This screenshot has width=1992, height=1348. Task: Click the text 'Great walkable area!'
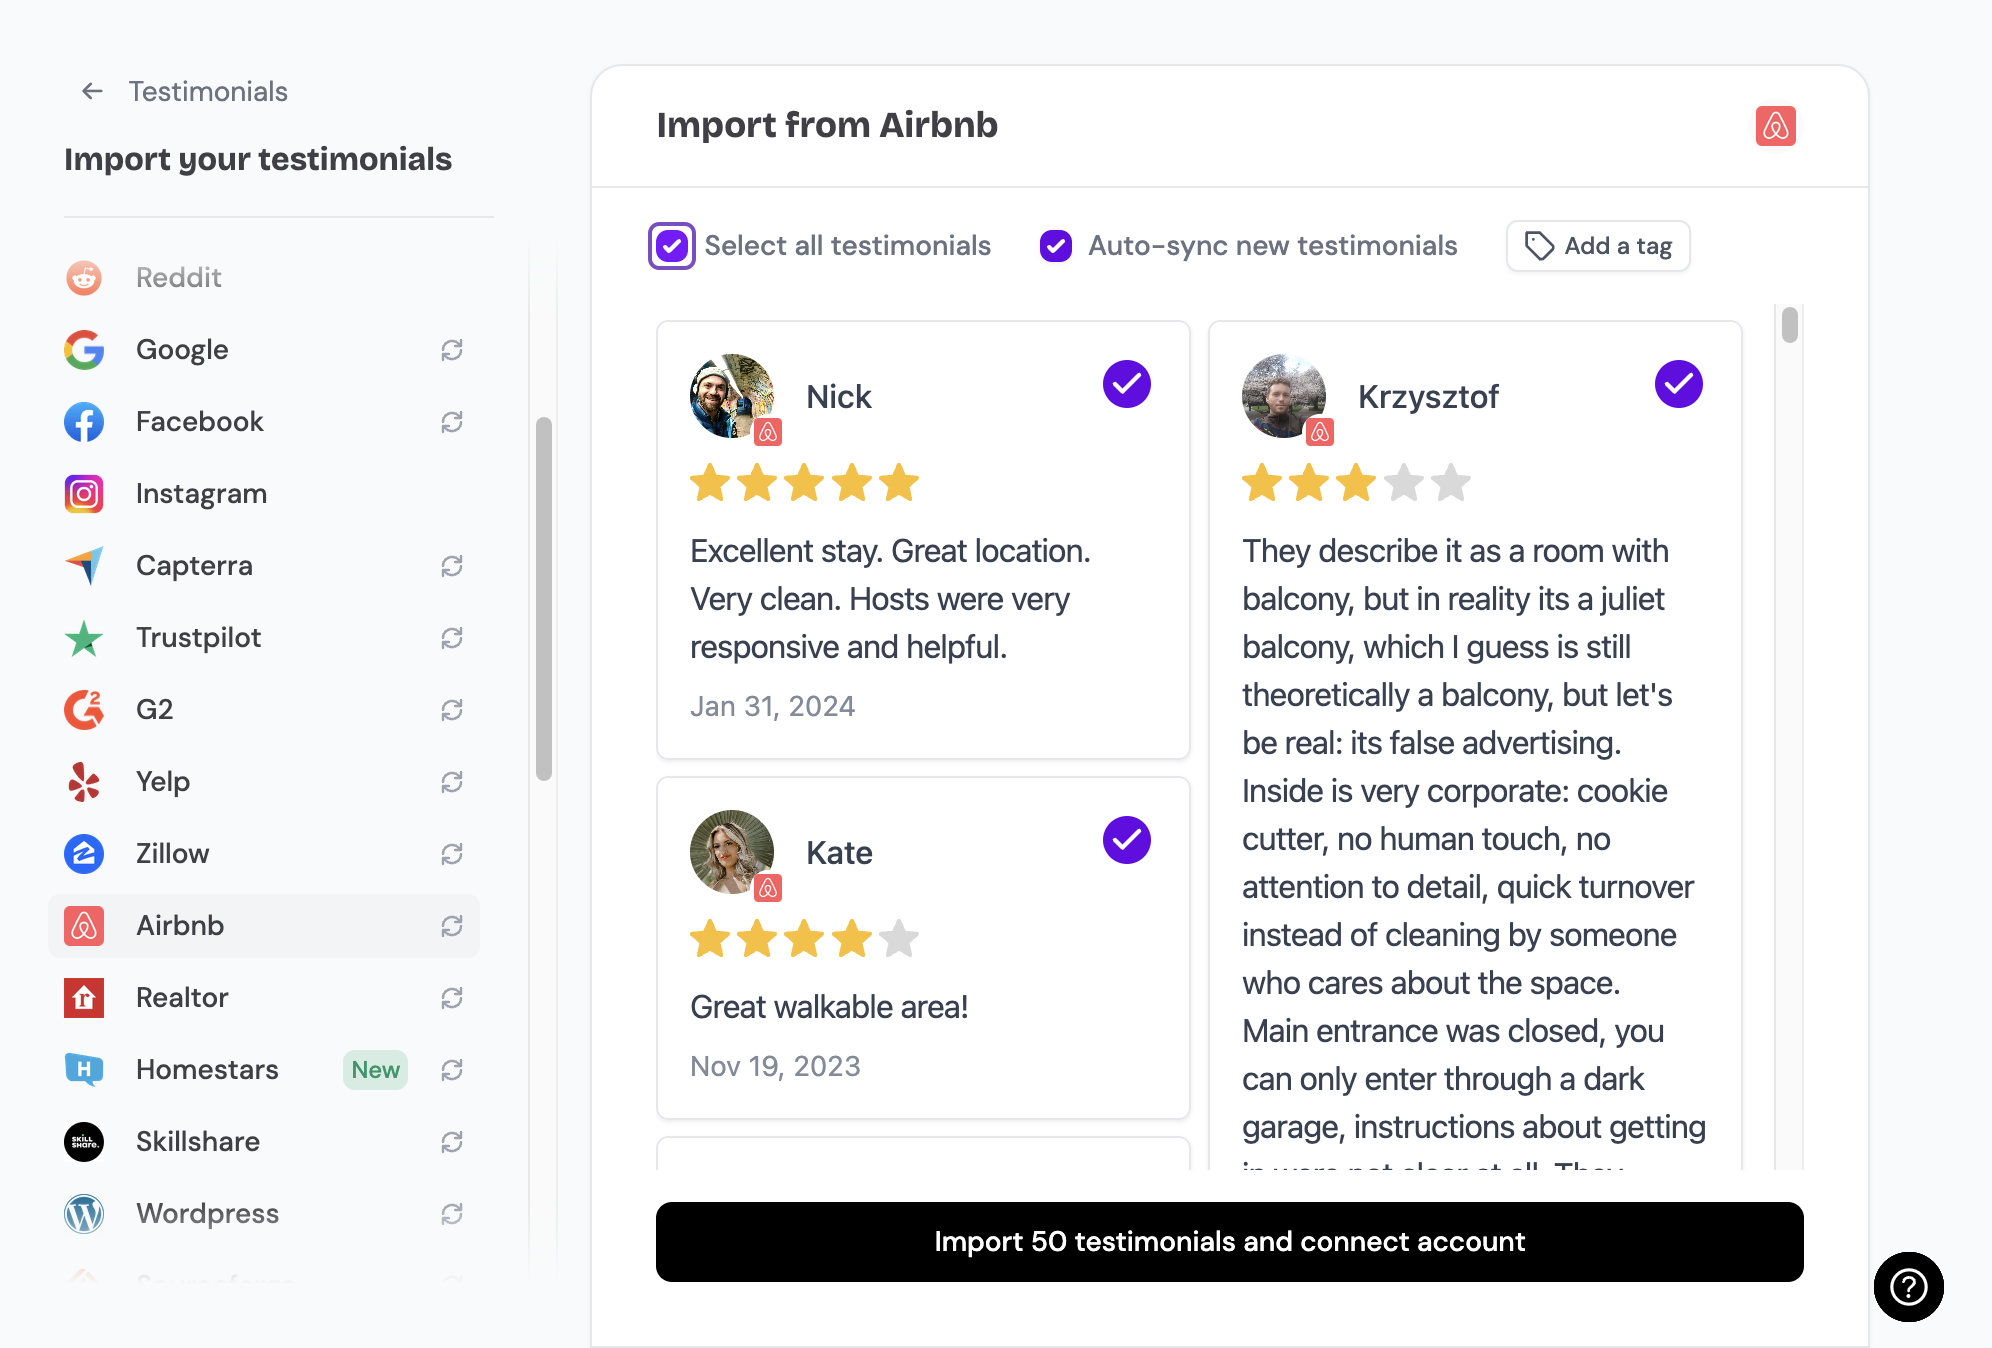829,1007
